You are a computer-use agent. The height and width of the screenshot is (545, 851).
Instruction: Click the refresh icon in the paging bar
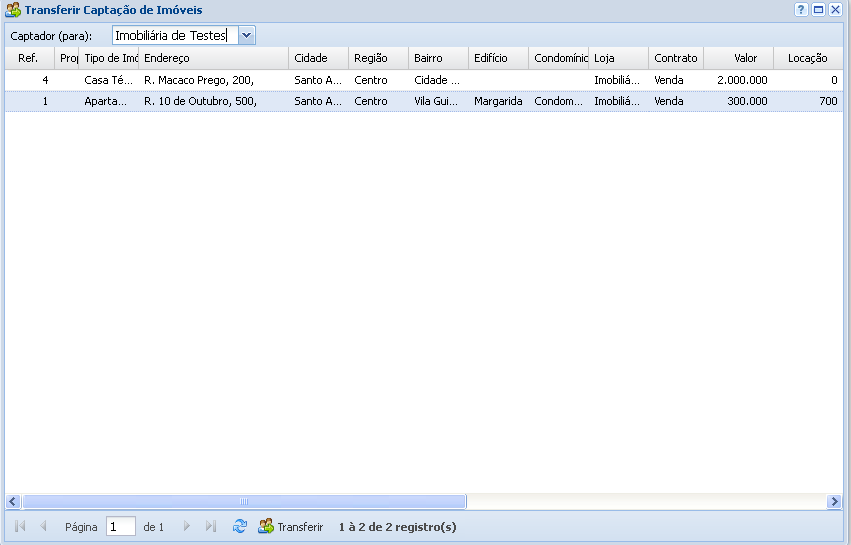(240, 526)
